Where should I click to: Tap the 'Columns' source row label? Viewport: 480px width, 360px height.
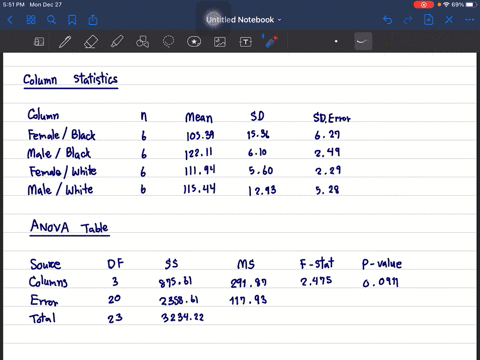click(x=48, y=282)
